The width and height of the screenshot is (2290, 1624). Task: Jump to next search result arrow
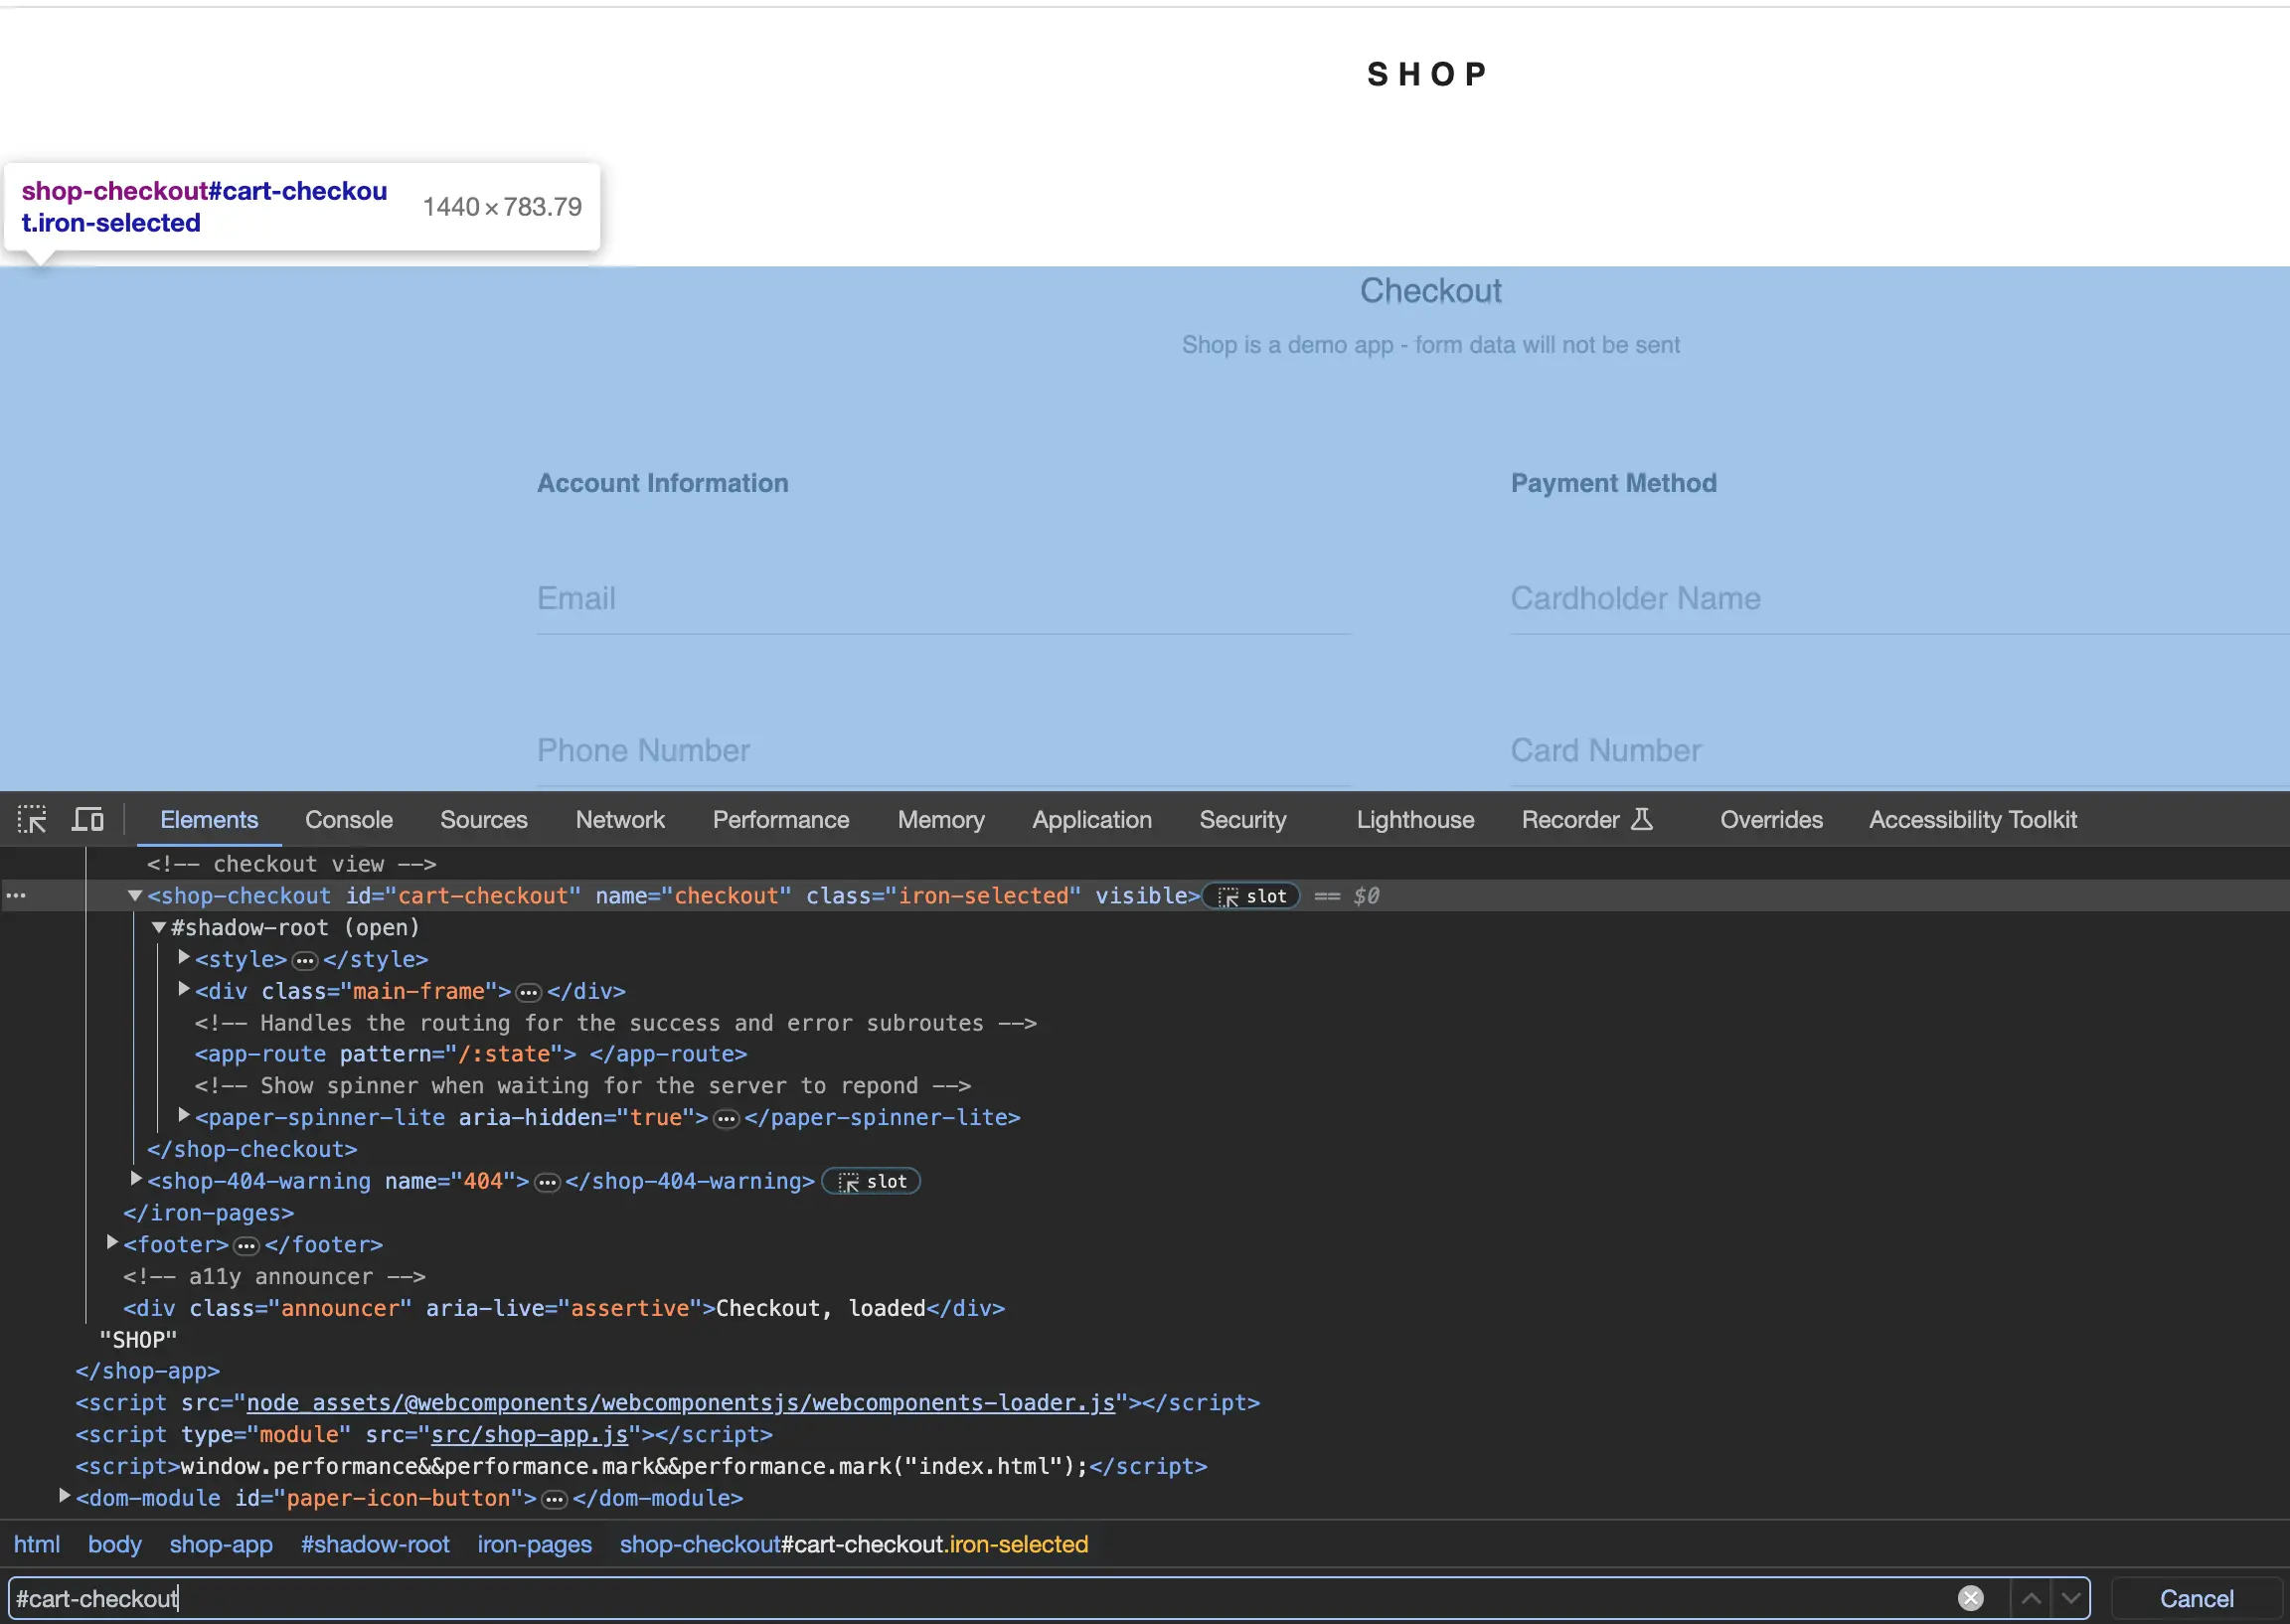point(2071,1598)
